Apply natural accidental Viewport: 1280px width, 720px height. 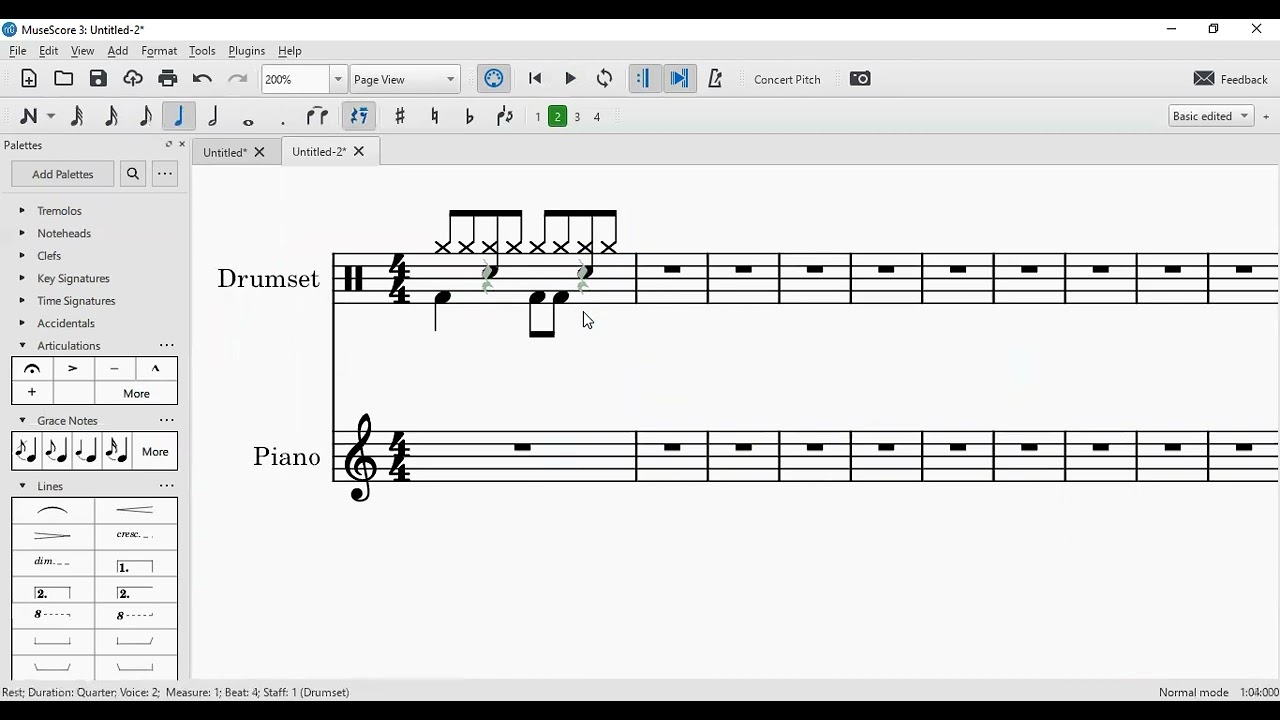pos(435,116)
